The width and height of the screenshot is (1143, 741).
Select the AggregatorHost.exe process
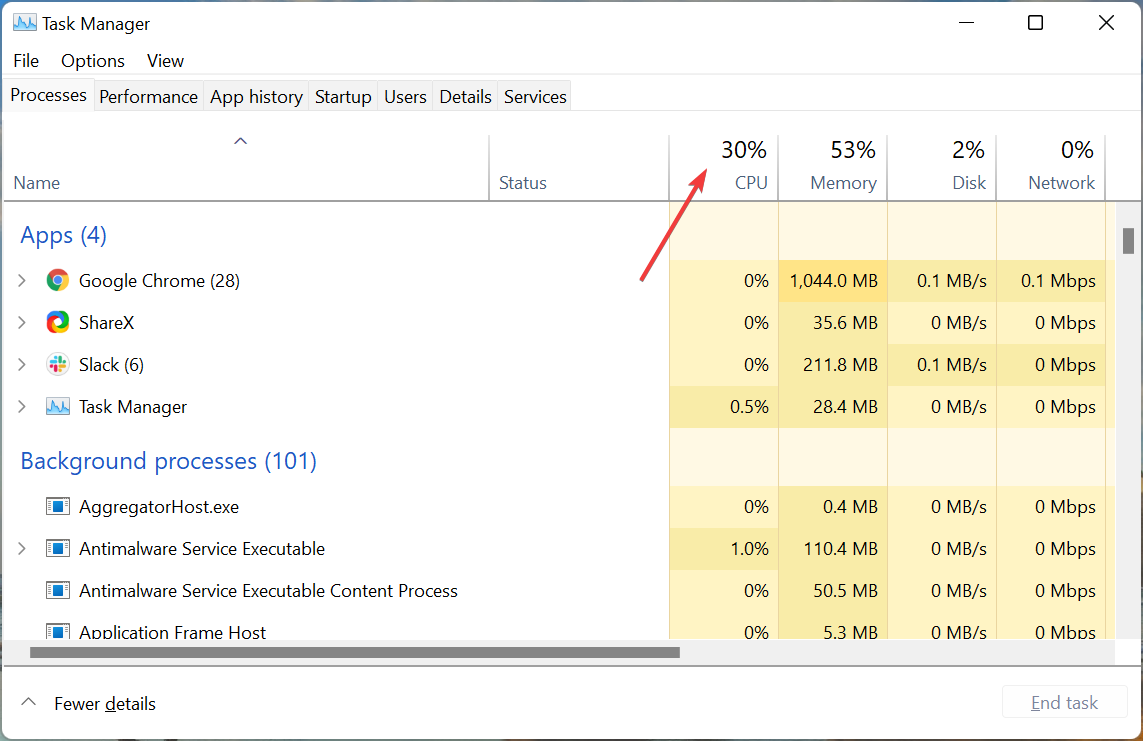click(159, 506)
